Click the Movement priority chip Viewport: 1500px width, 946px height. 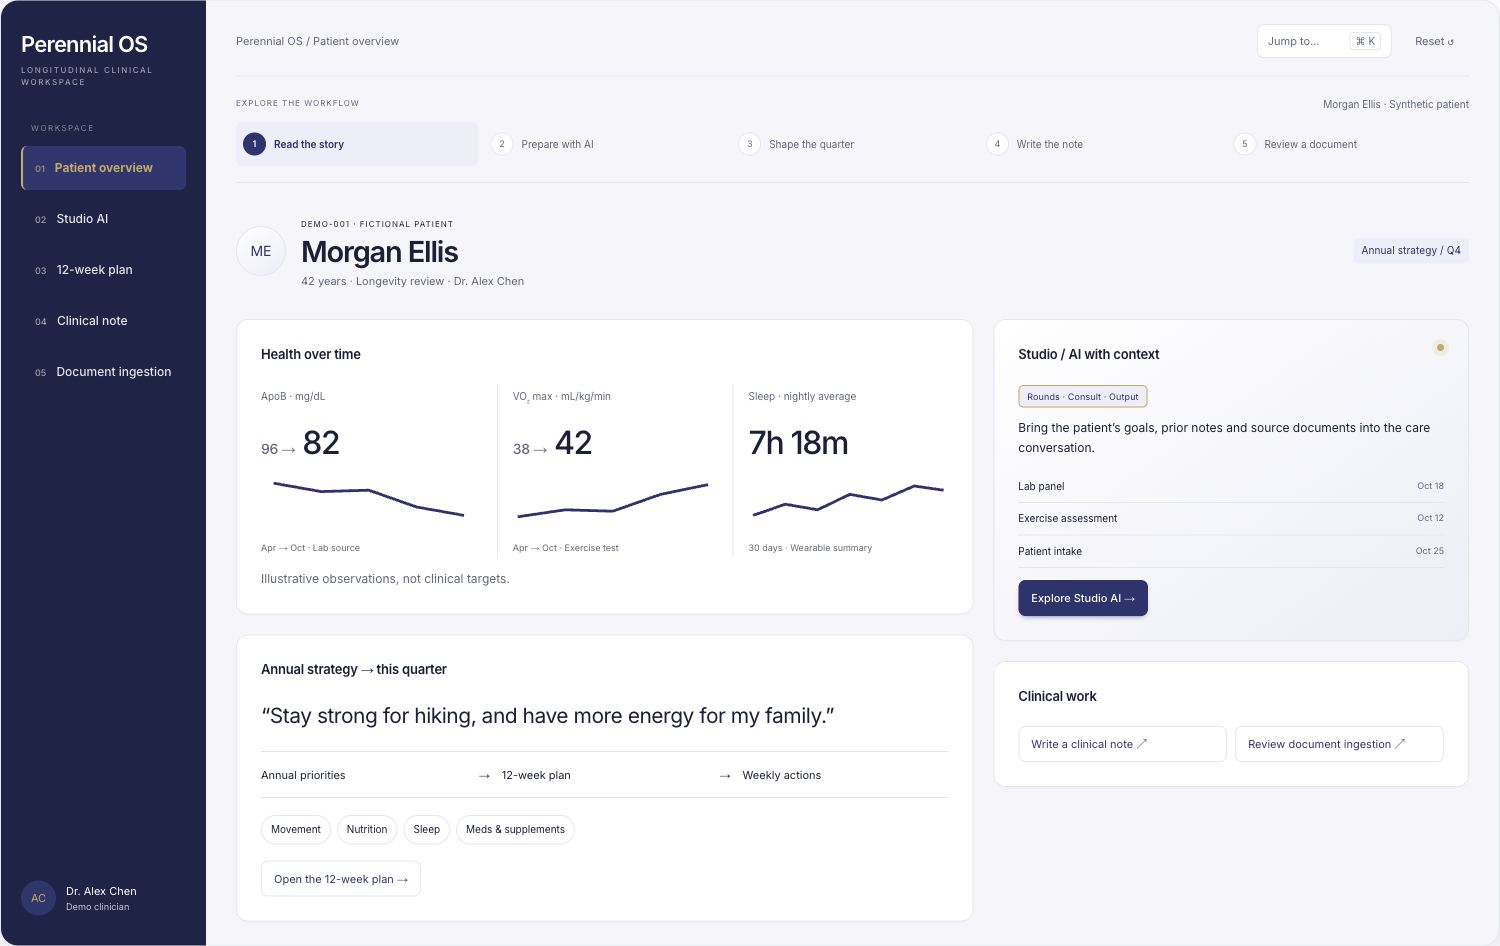point(296,829)
